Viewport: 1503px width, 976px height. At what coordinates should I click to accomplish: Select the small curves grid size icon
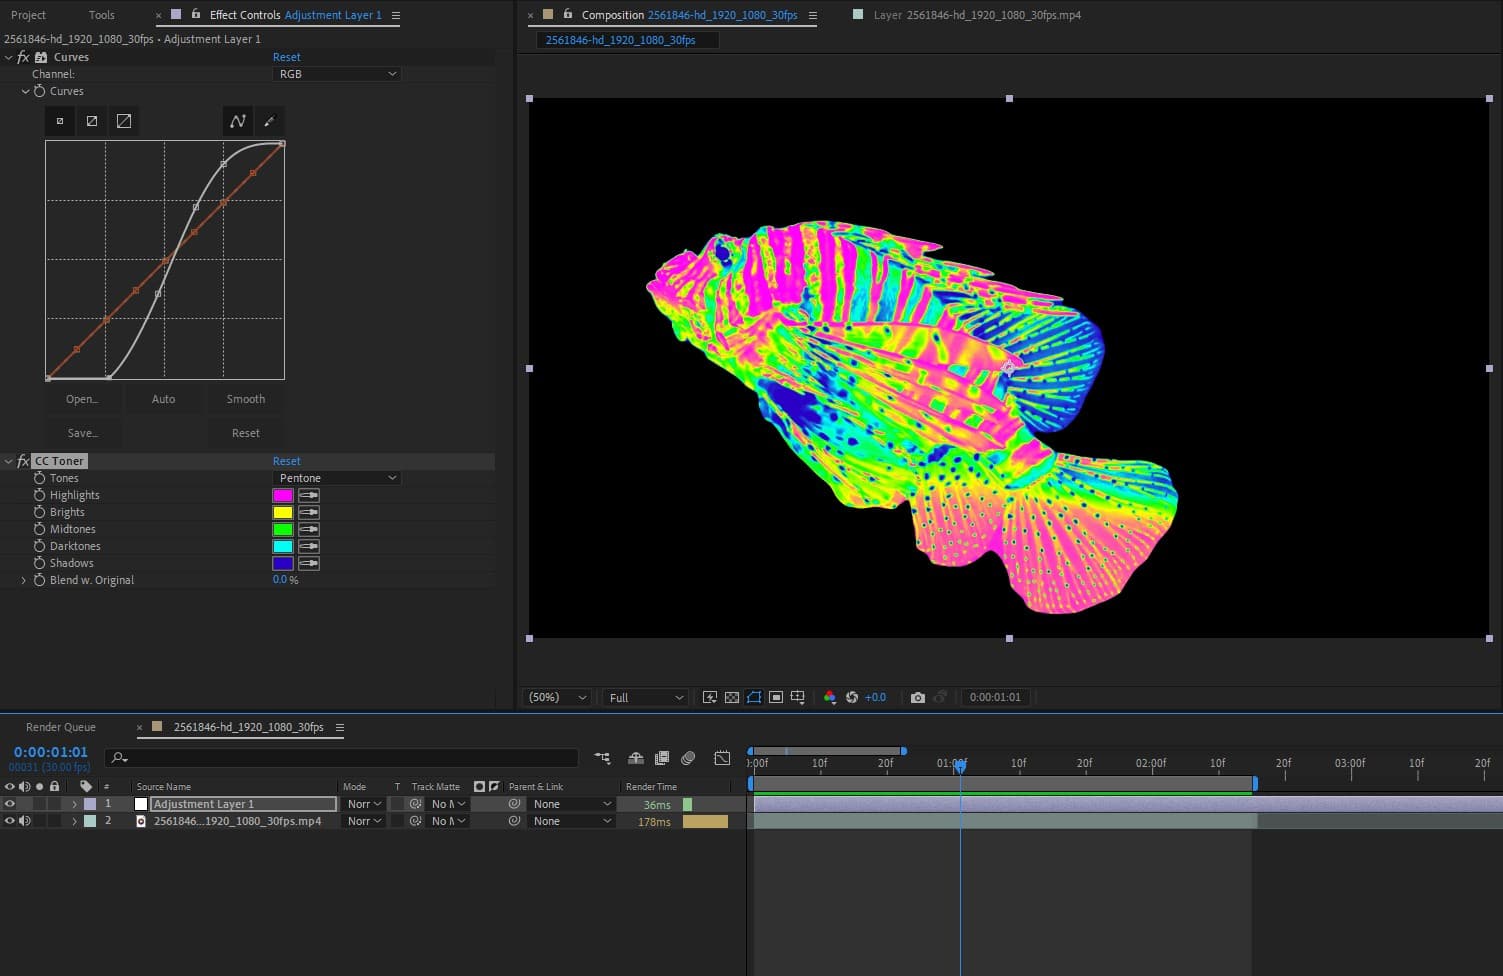(60, 121)
